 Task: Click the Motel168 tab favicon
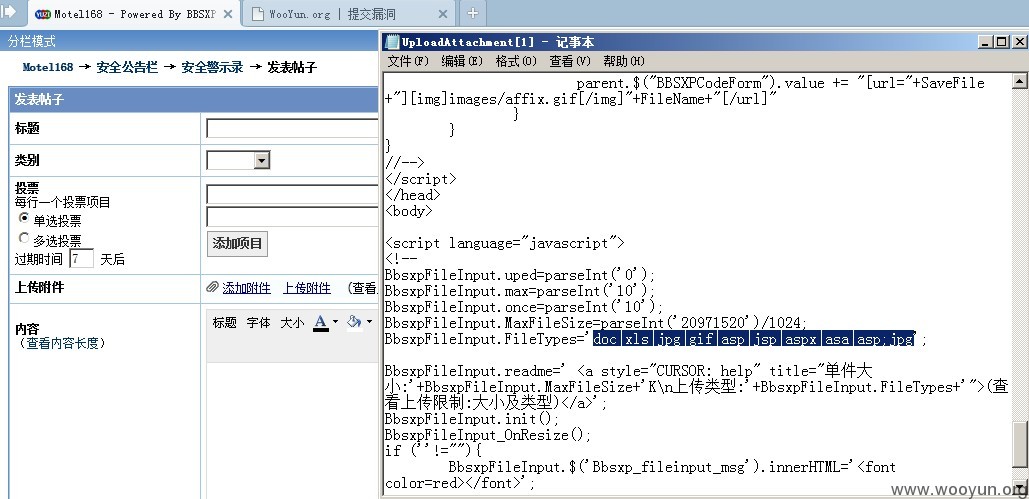pyautogui.click(x=43, y=14)
